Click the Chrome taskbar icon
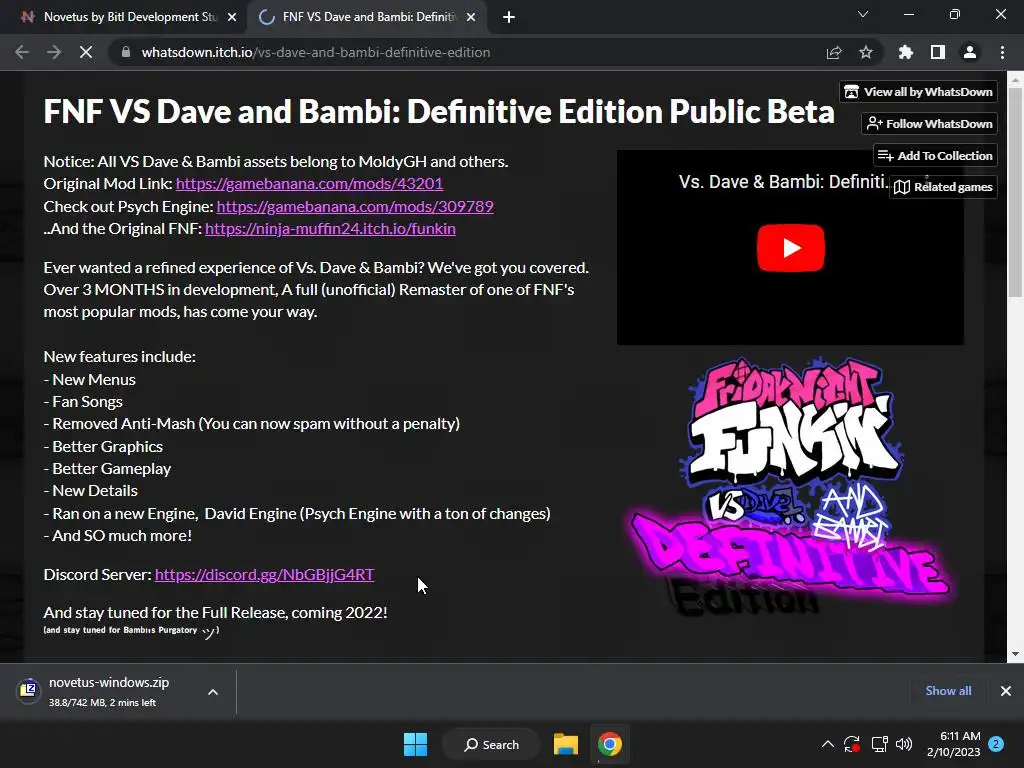This screenshot has height=768, width=1024. coord(609,744)
